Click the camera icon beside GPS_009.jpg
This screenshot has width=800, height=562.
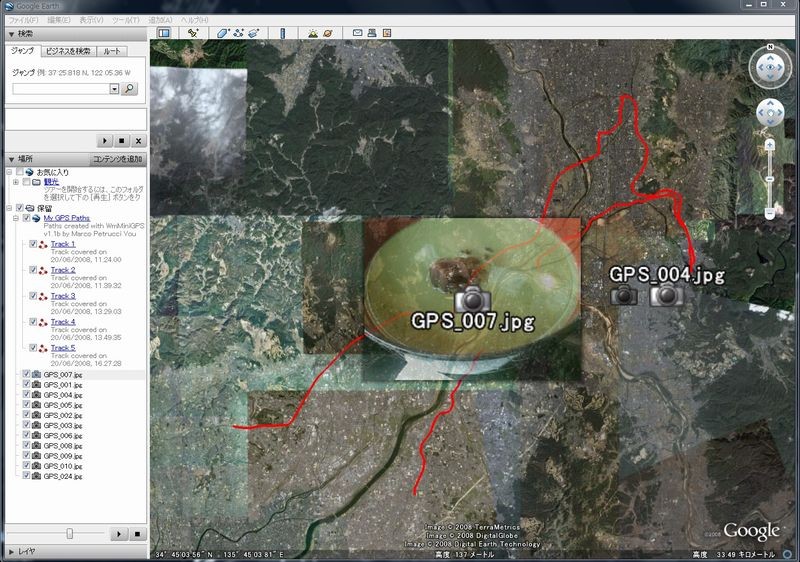(36, 455)
